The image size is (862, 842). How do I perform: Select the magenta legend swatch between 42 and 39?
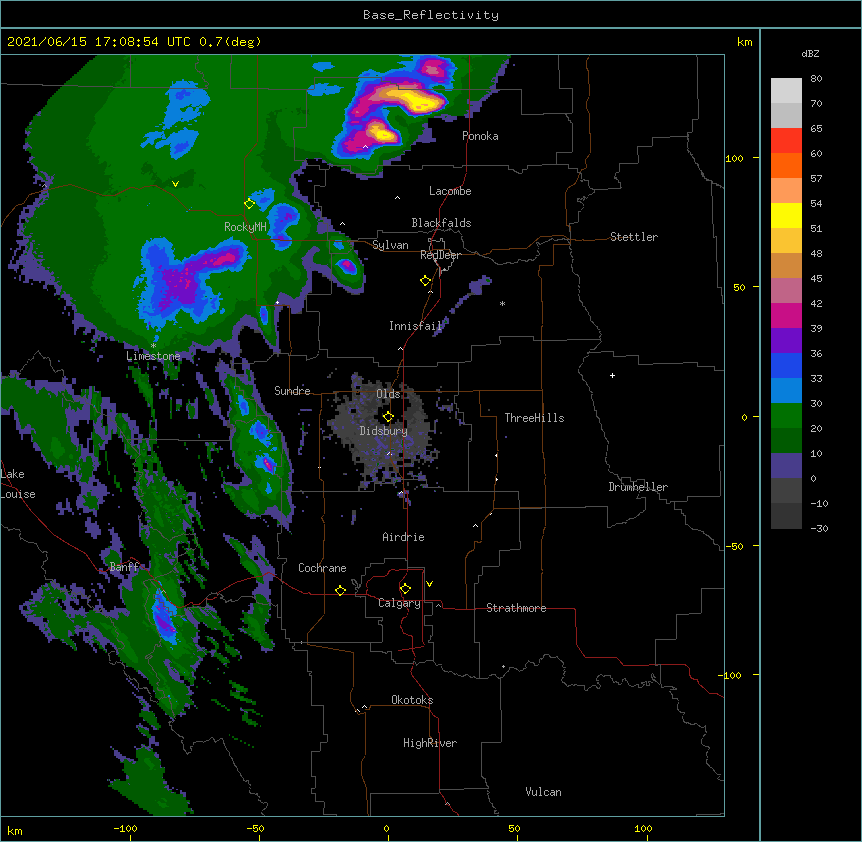786,316
